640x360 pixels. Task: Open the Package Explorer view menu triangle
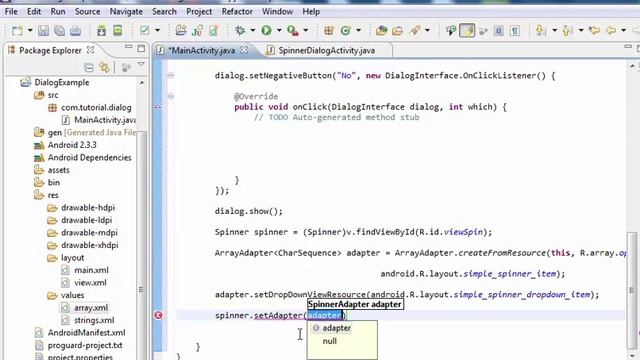click(x=141, y=65)
